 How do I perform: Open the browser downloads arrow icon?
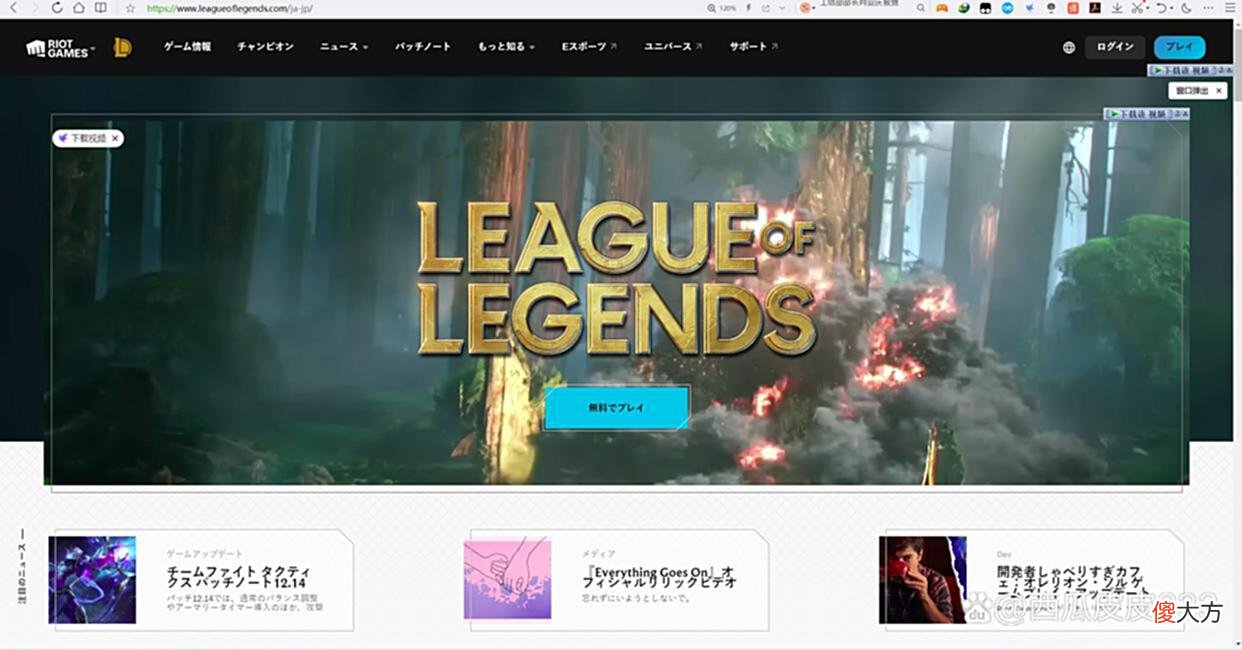point(1117,8)
